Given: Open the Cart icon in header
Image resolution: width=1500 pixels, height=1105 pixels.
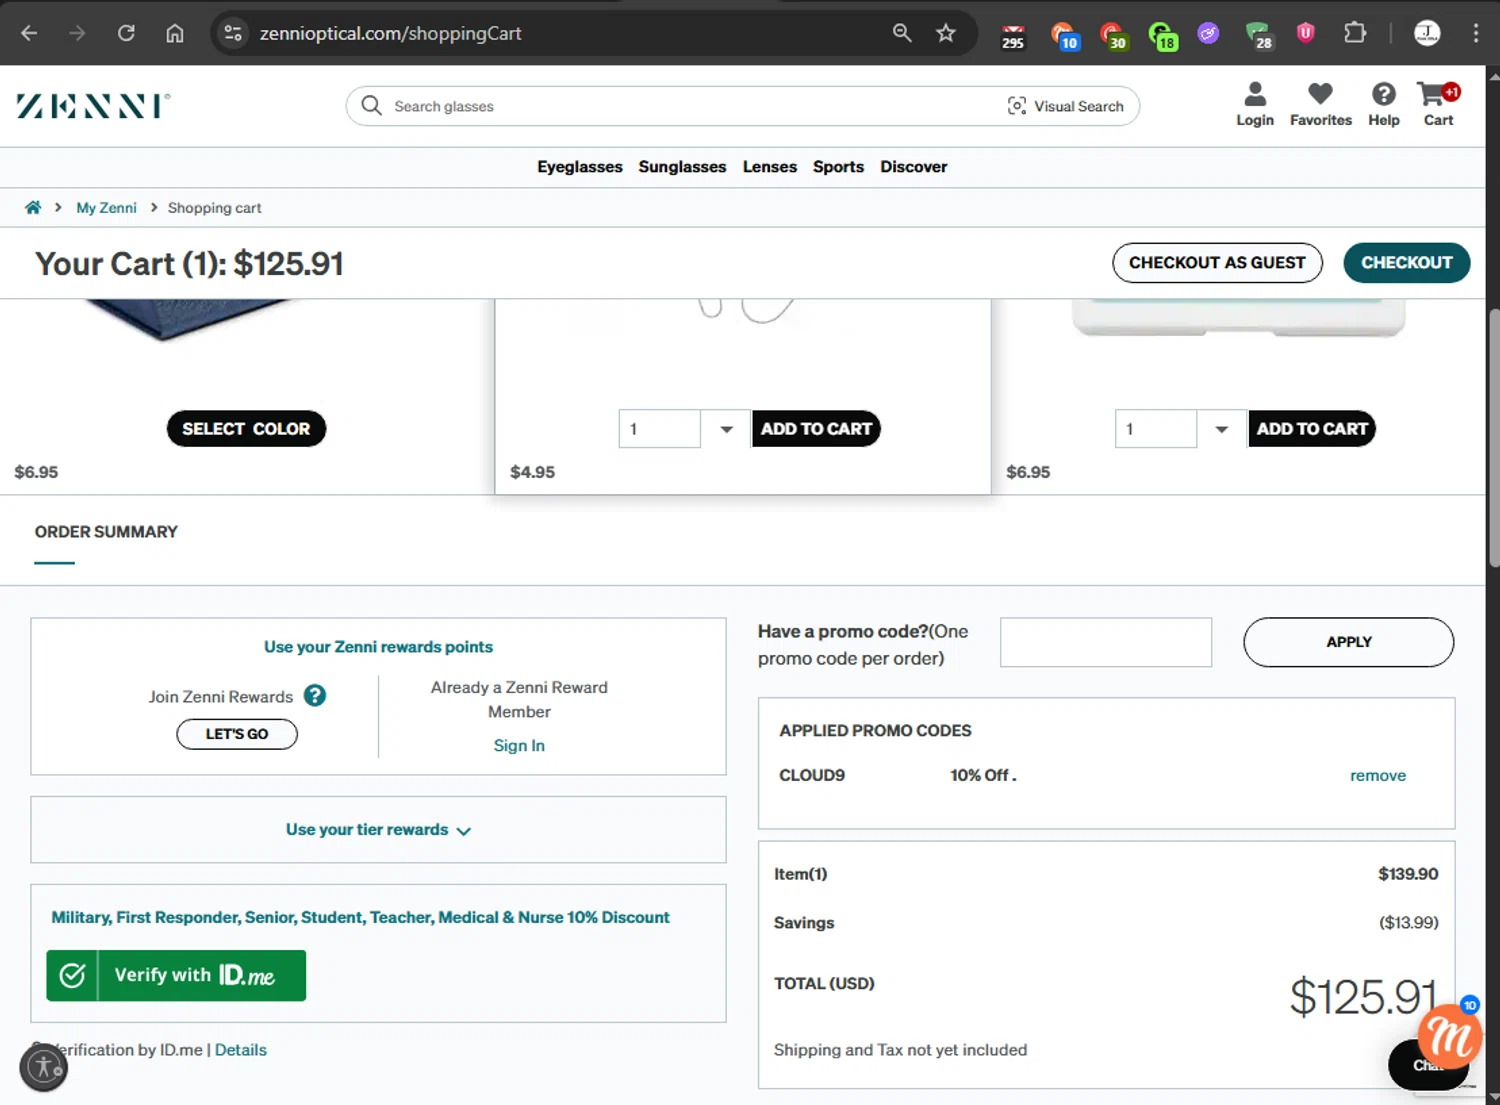Looking at the screenshot, I should coord(1438,104).
